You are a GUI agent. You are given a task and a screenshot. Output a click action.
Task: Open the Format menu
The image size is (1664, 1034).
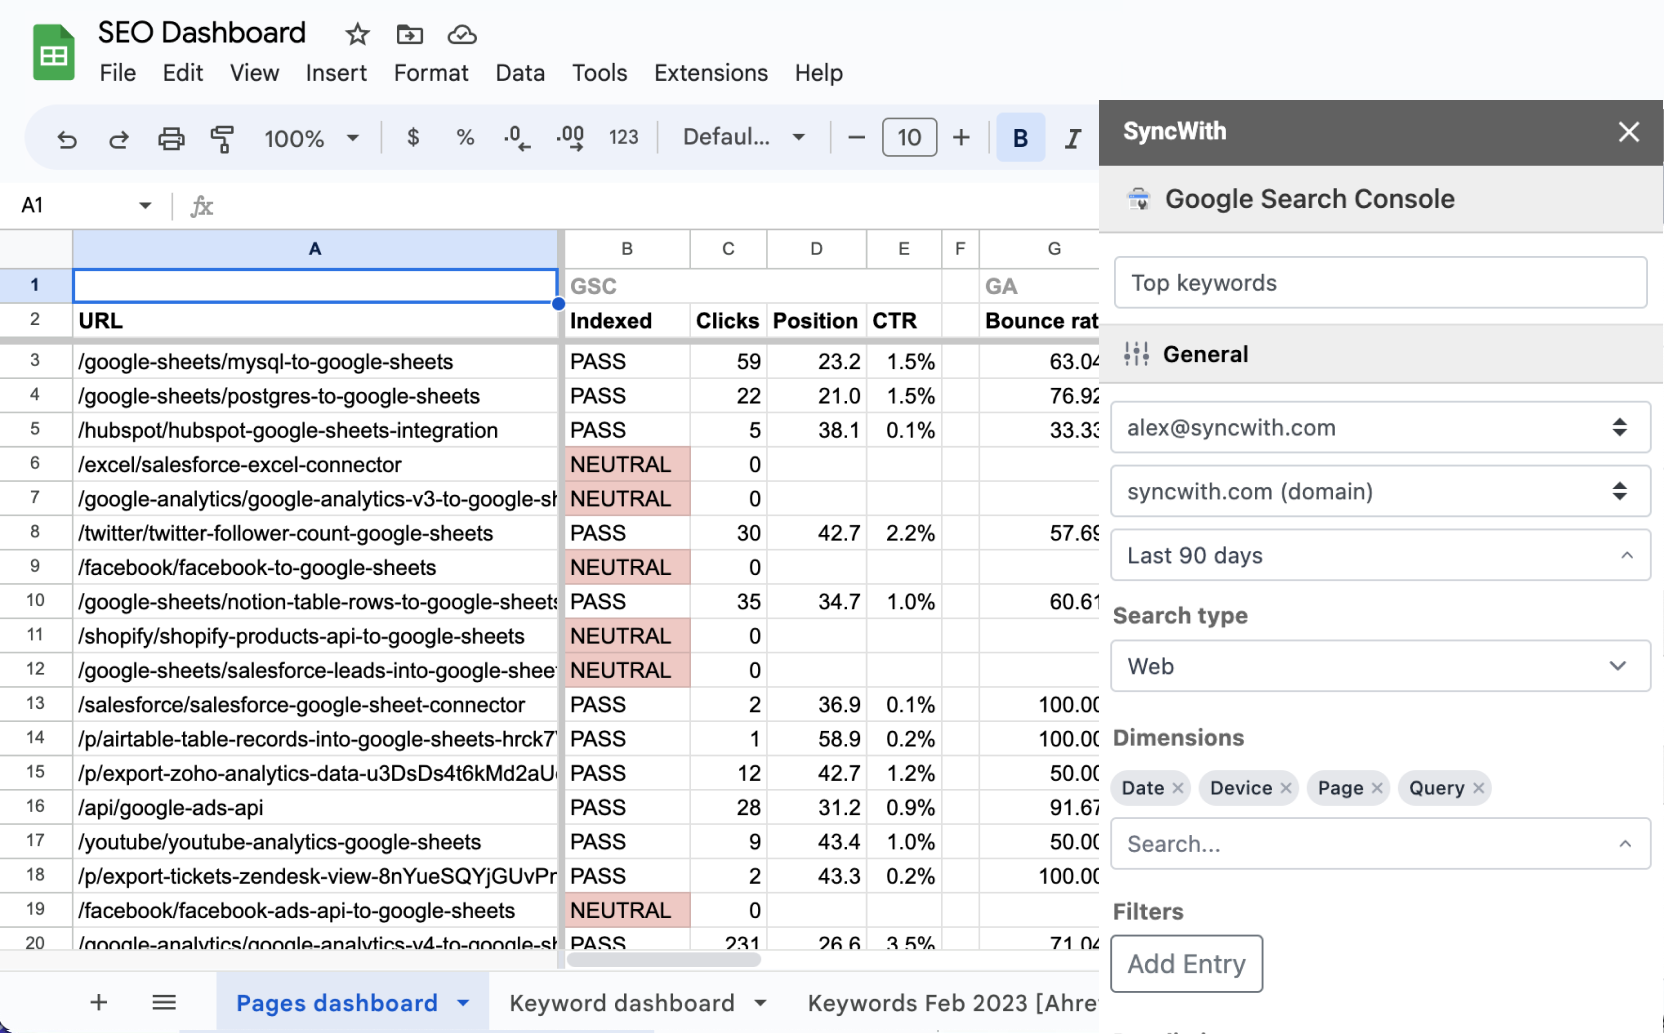tap(430, 72)
